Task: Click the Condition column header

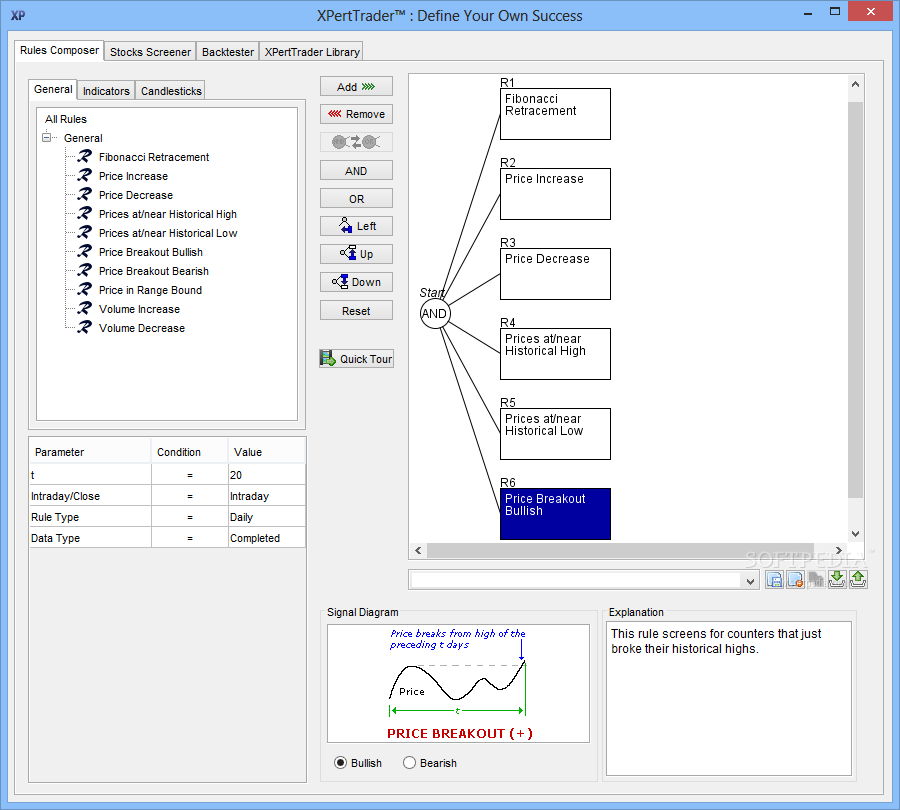Action: pos(190,452)
